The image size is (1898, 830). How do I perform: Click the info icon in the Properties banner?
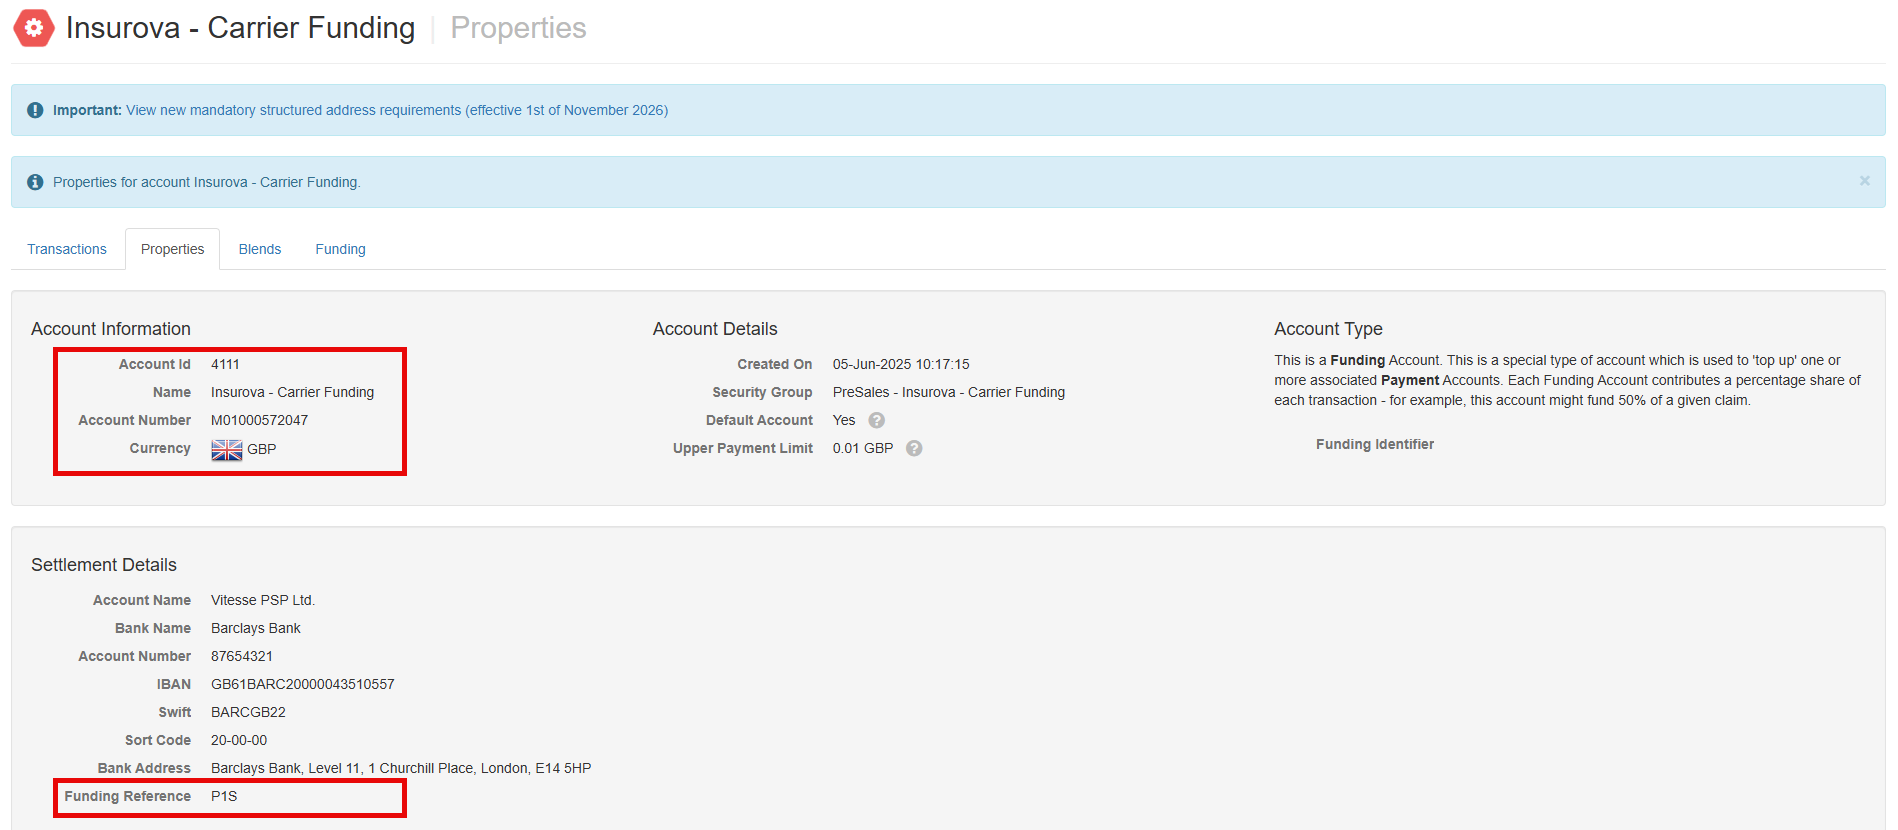pos(35,182)
